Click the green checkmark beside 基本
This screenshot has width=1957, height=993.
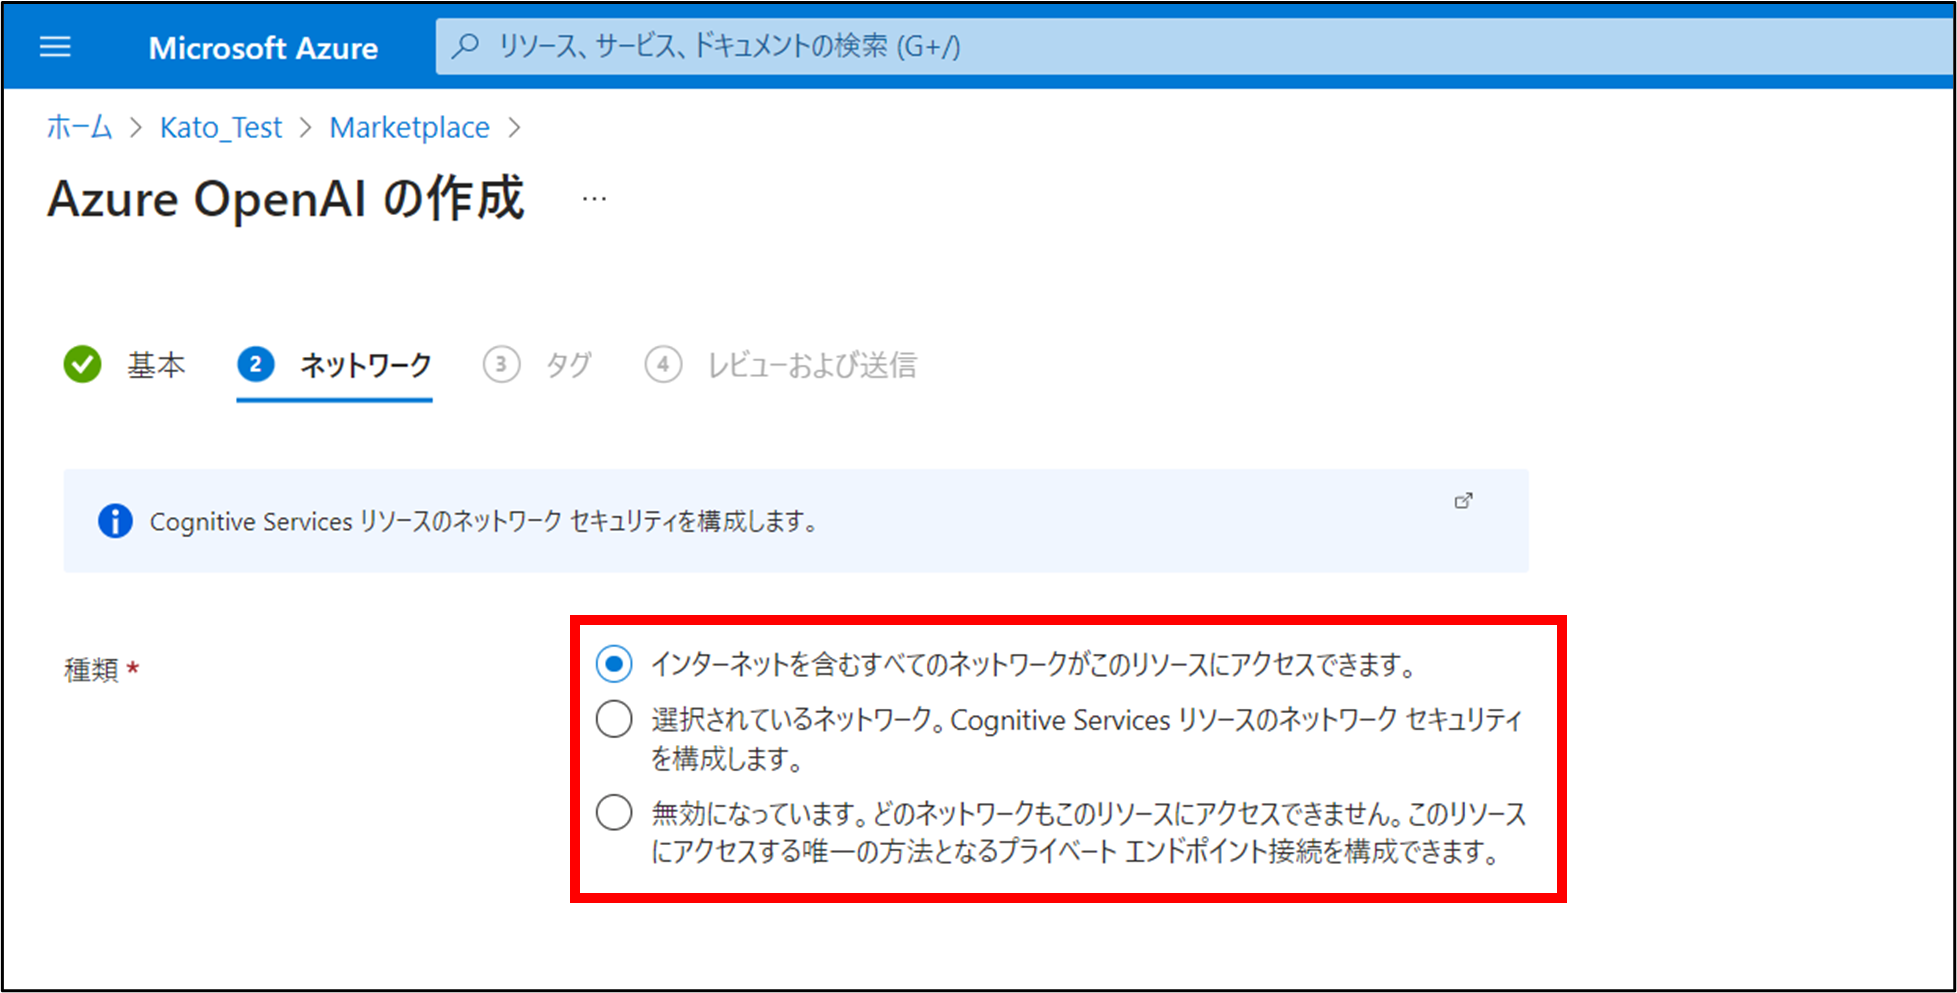[x=82, y=365]
